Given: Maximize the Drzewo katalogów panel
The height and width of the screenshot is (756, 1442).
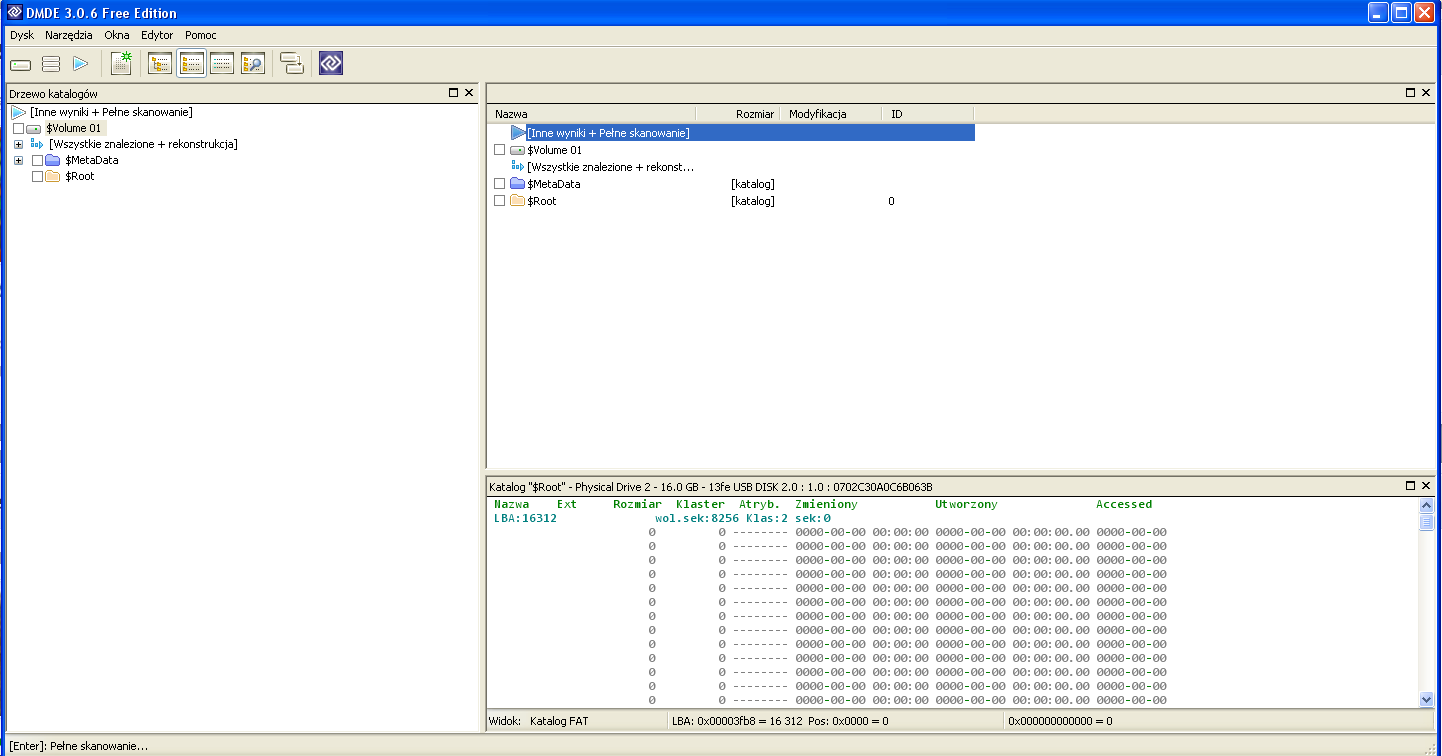Looking at the screenshot, I should coord(454,93).
